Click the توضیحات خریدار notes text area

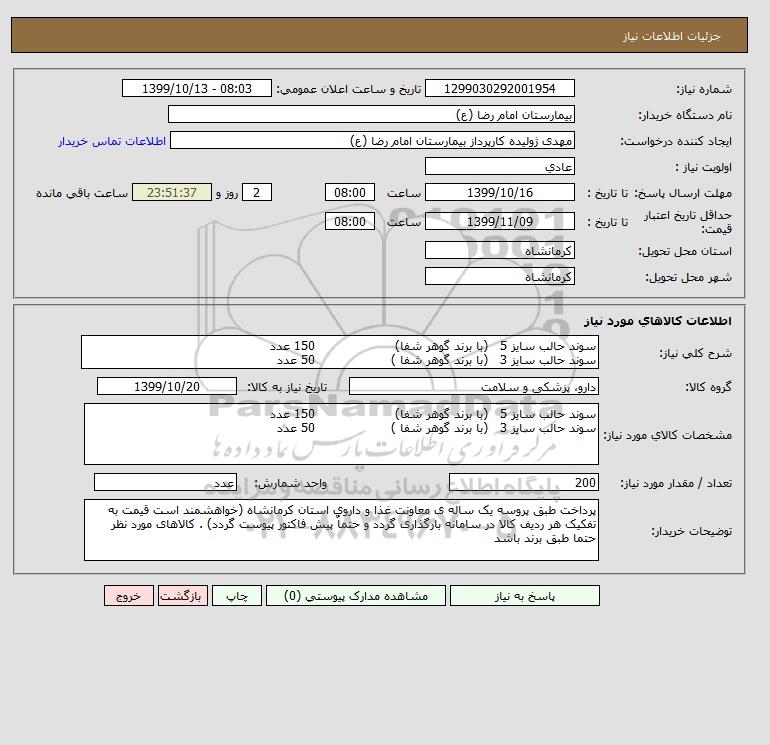341,530
